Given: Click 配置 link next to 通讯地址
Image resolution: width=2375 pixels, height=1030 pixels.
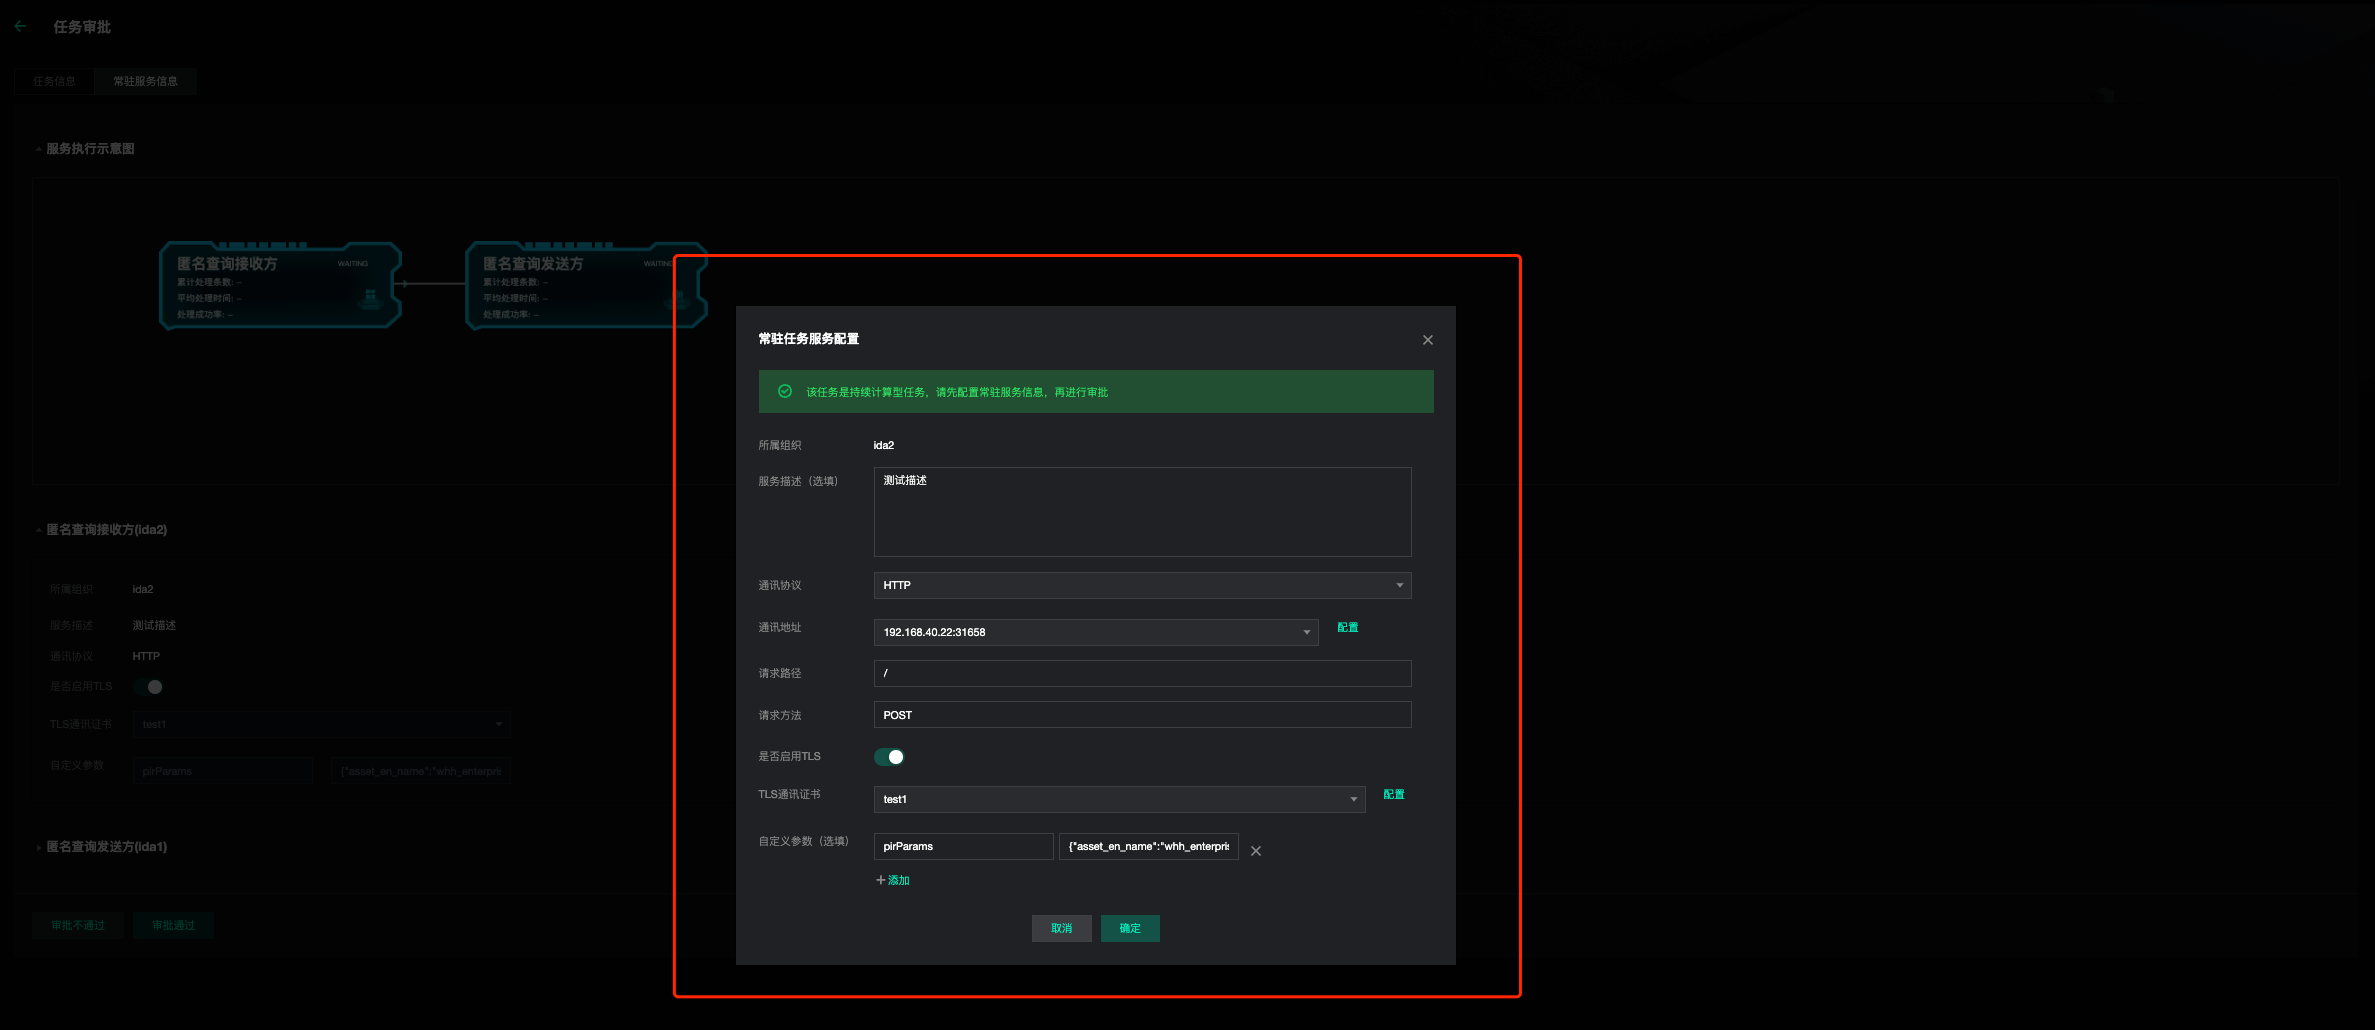Looking at the screenshot, I should point(1347,627).
